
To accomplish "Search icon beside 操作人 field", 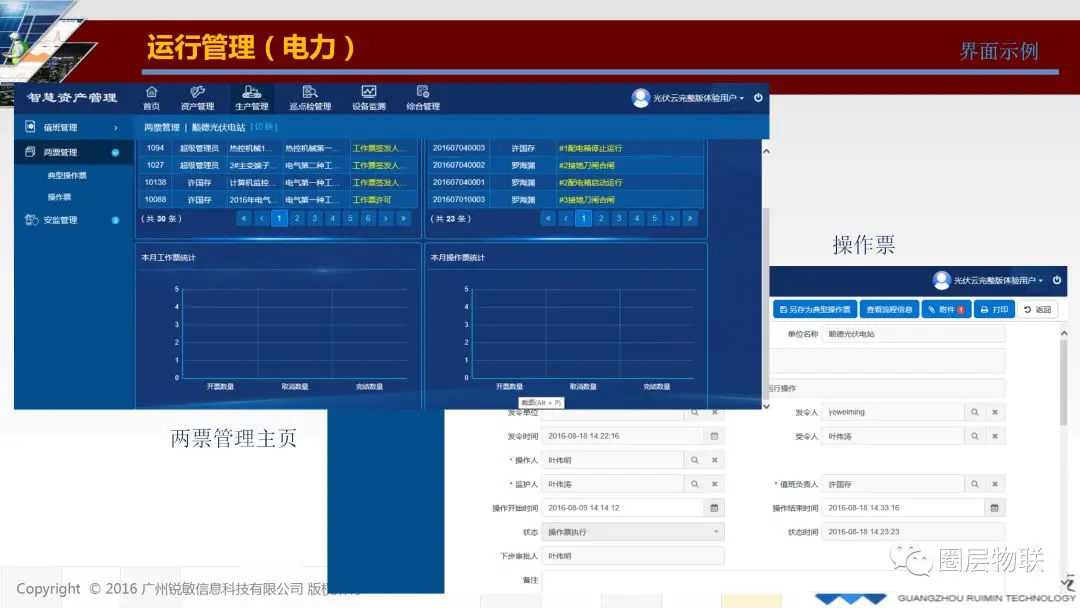I will tap(694, 460).
